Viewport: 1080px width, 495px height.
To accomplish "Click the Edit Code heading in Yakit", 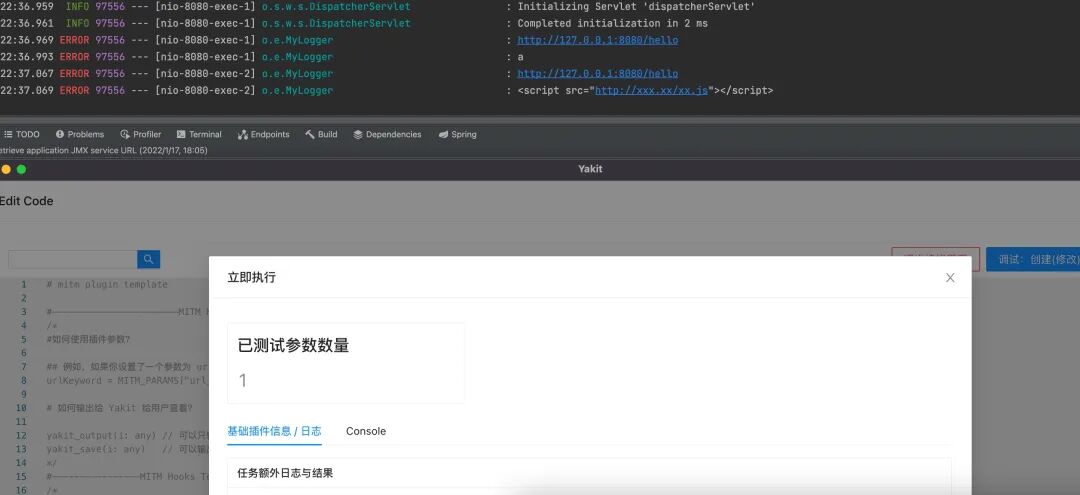I will 26,201.
